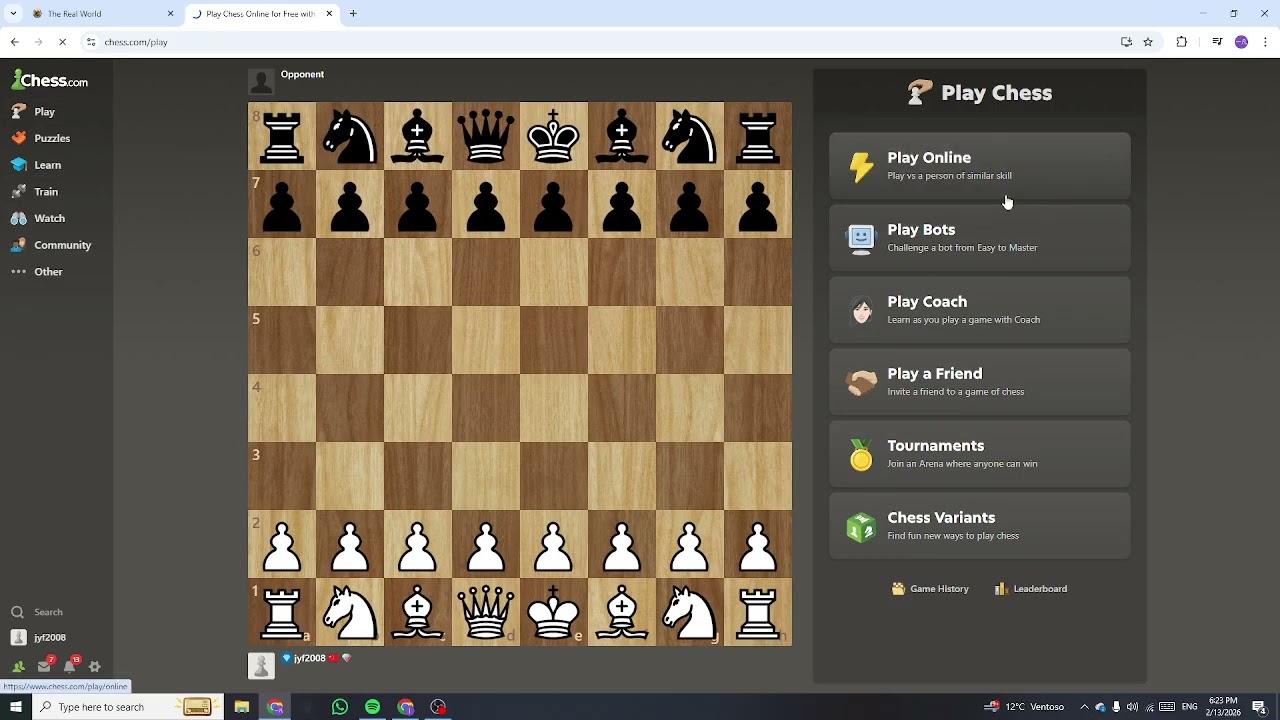Open the Play menu in the sidebar
Viewport: 1280px width, 720px height.
[56, 112]
